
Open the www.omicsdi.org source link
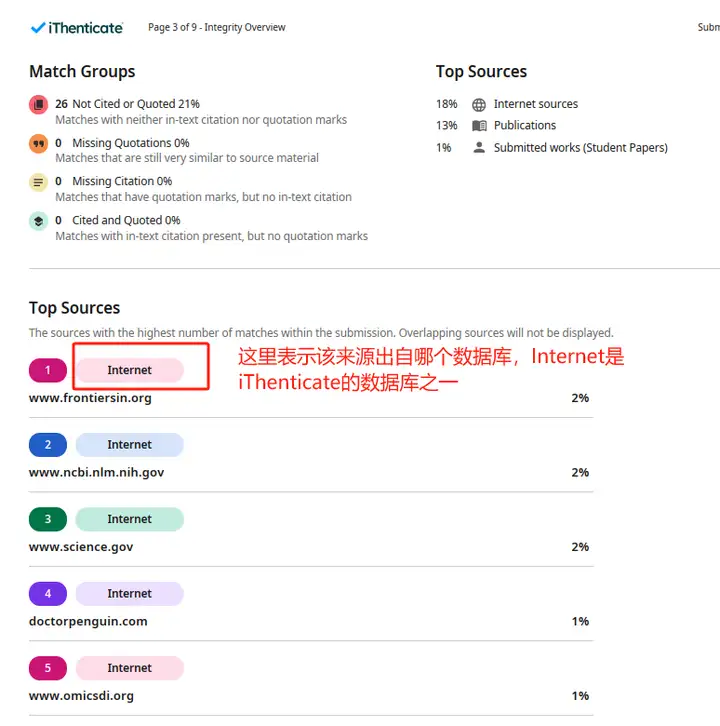click(81, 696)
